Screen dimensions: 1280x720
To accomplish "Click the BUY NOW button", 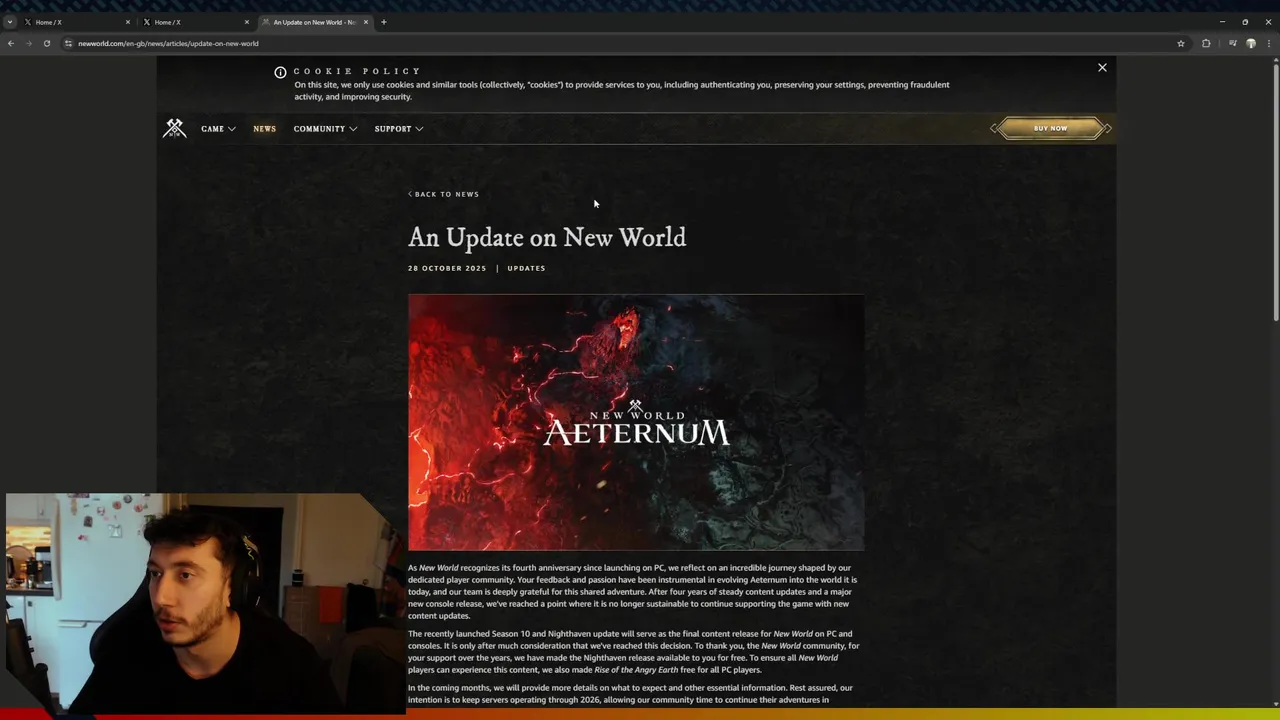I will tap(1050, 128).
